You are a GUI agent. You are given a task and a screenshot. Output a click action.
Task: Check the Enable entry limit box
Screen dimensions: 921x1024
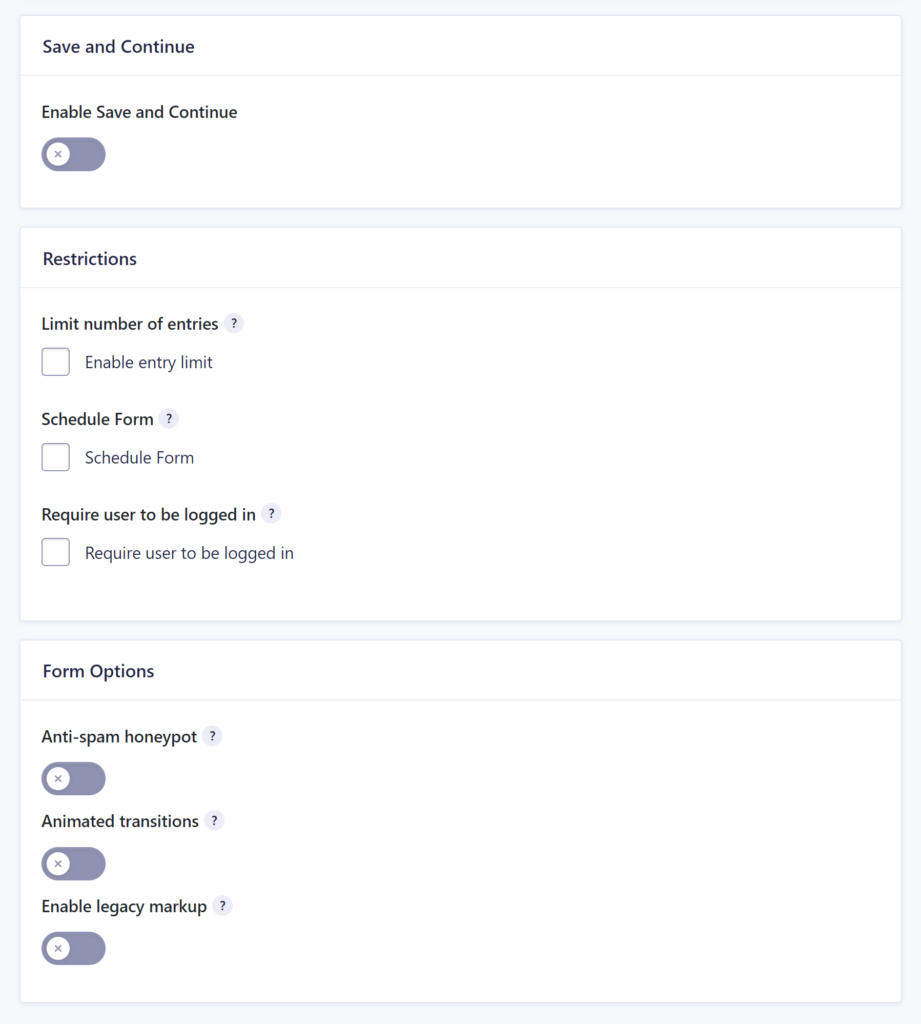click(55, 361)
